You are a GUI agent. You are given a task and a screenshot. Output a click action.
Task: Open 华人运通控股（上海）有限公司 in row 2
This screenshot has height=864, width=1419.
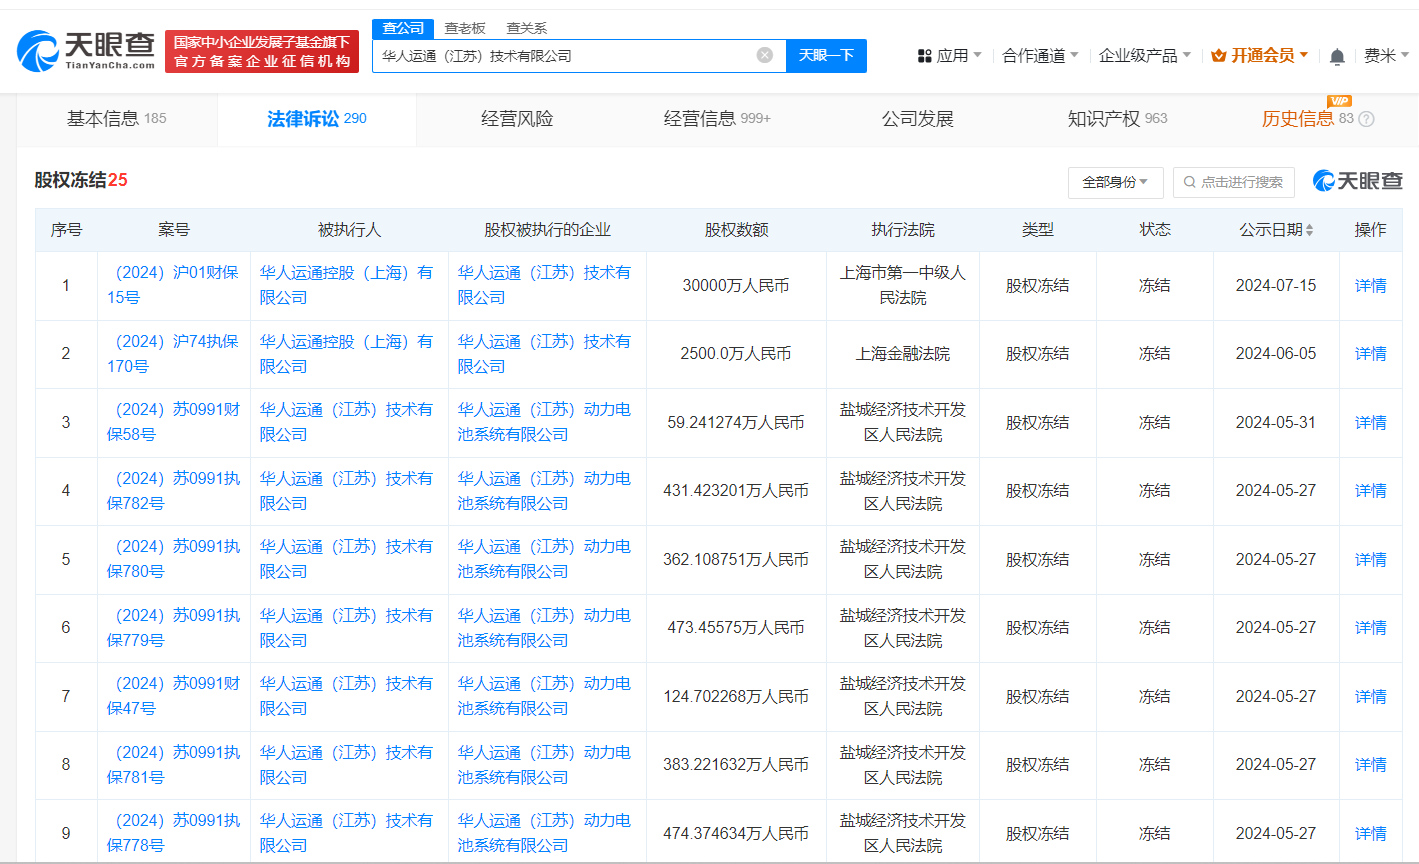347,354
